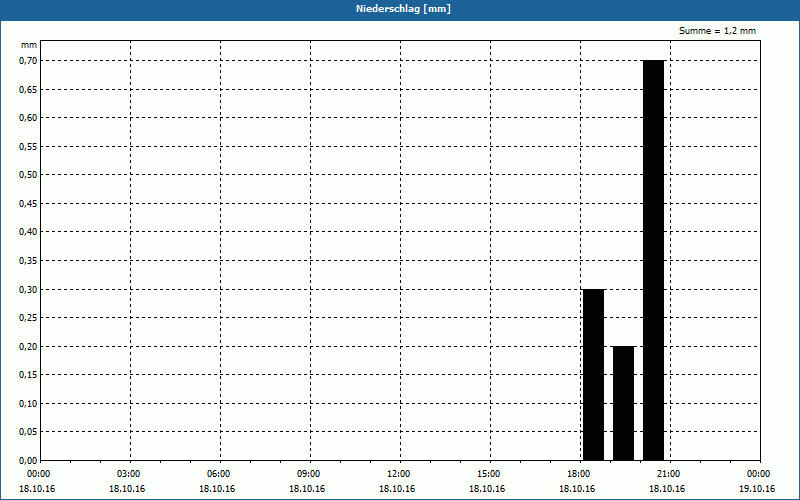Click the 18.10.16 date under 06:00

click(217, 489)
